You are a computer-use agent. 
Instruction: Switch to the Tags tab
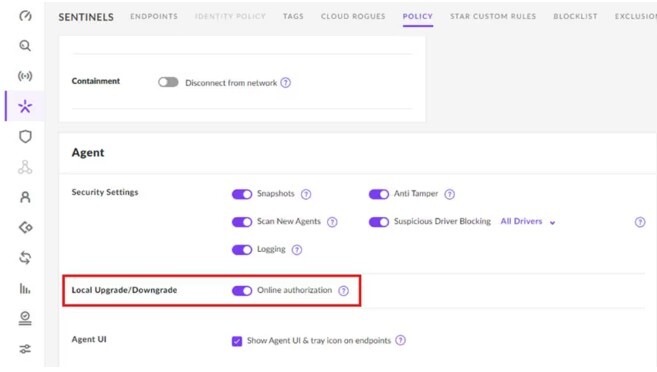coord(293,16)
